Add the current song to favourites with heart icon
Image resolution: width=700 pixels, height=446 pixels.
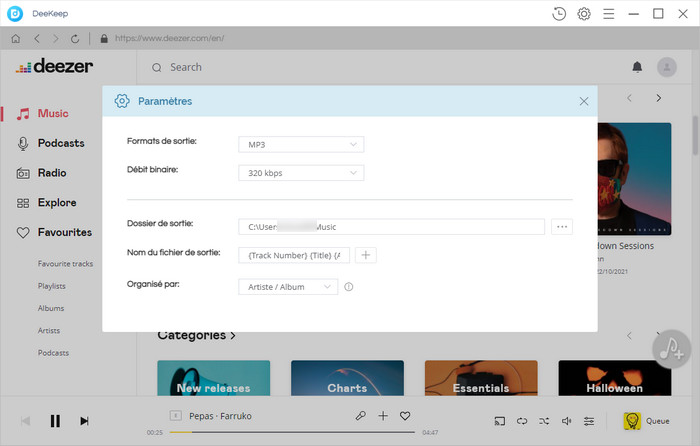click(405, 415)
